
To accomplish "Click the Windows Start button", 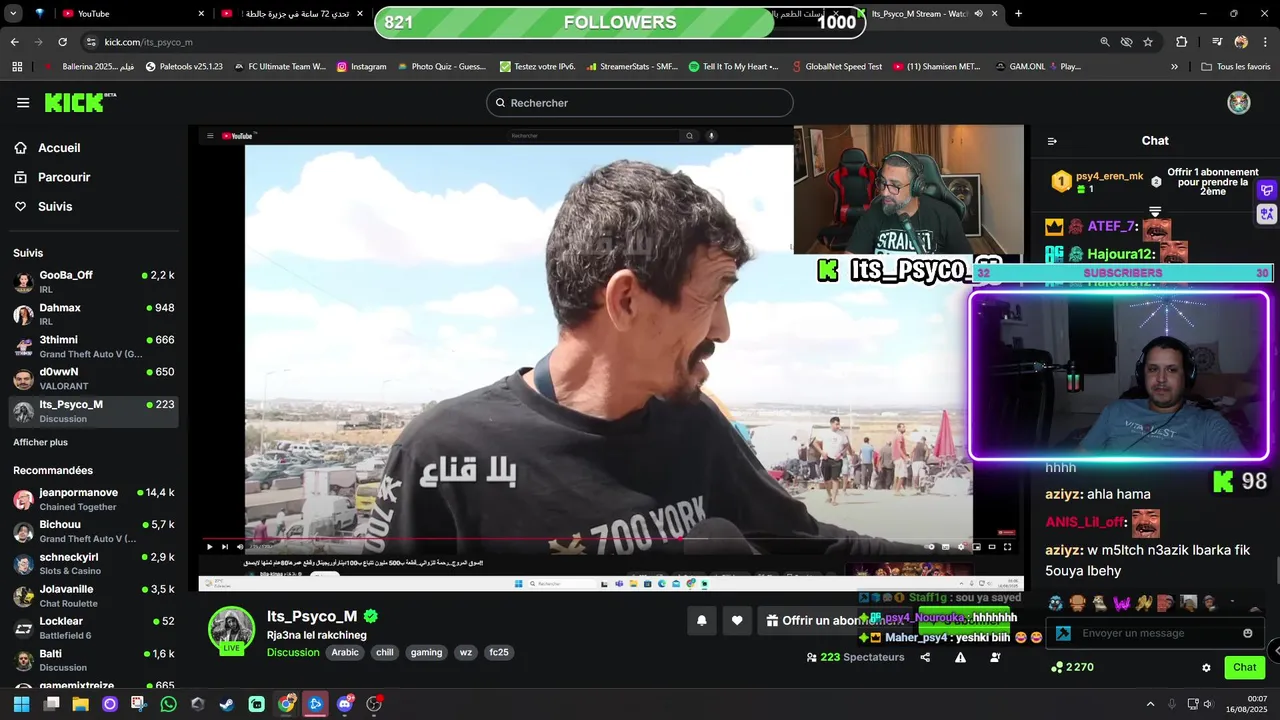I will point(21,704).
